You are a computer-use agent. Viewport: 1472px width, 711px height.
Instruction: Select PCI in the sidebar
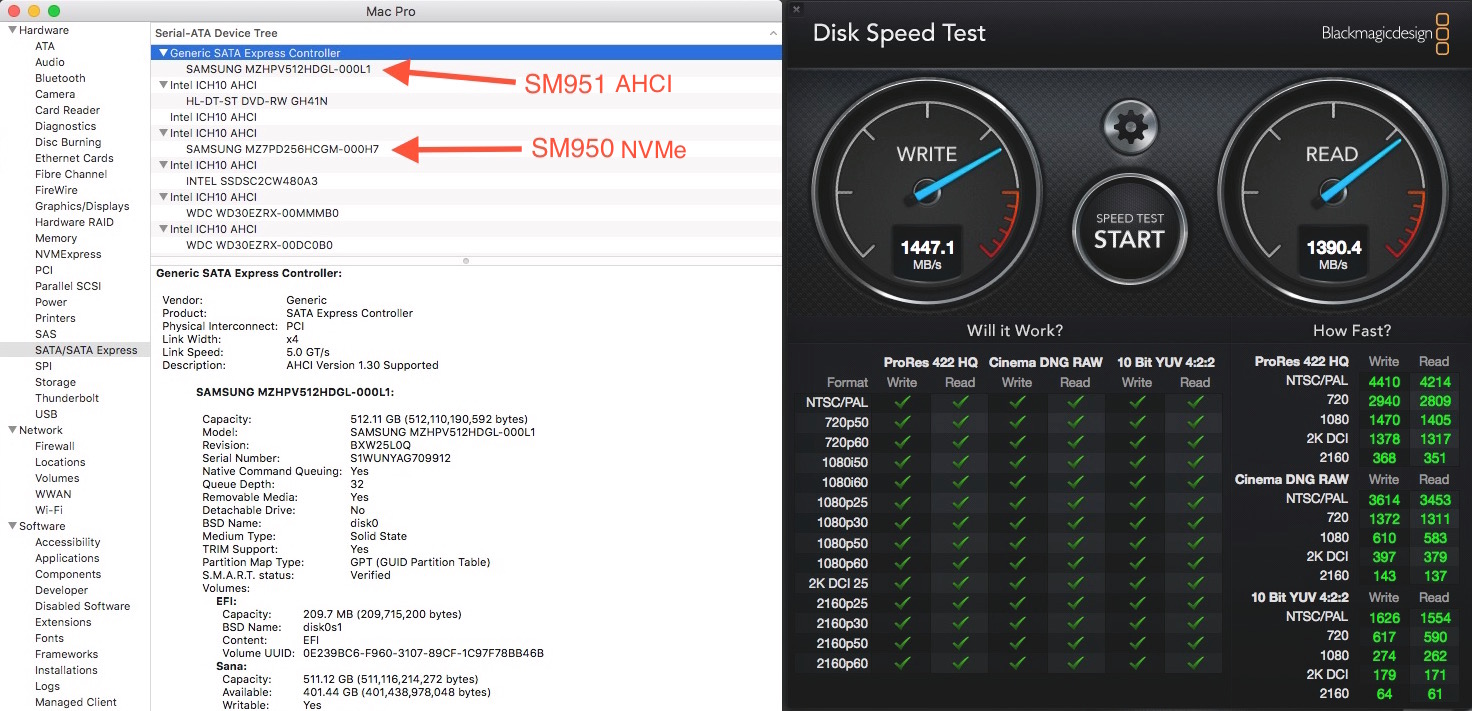pyautogui.click(x=44, y=270)
